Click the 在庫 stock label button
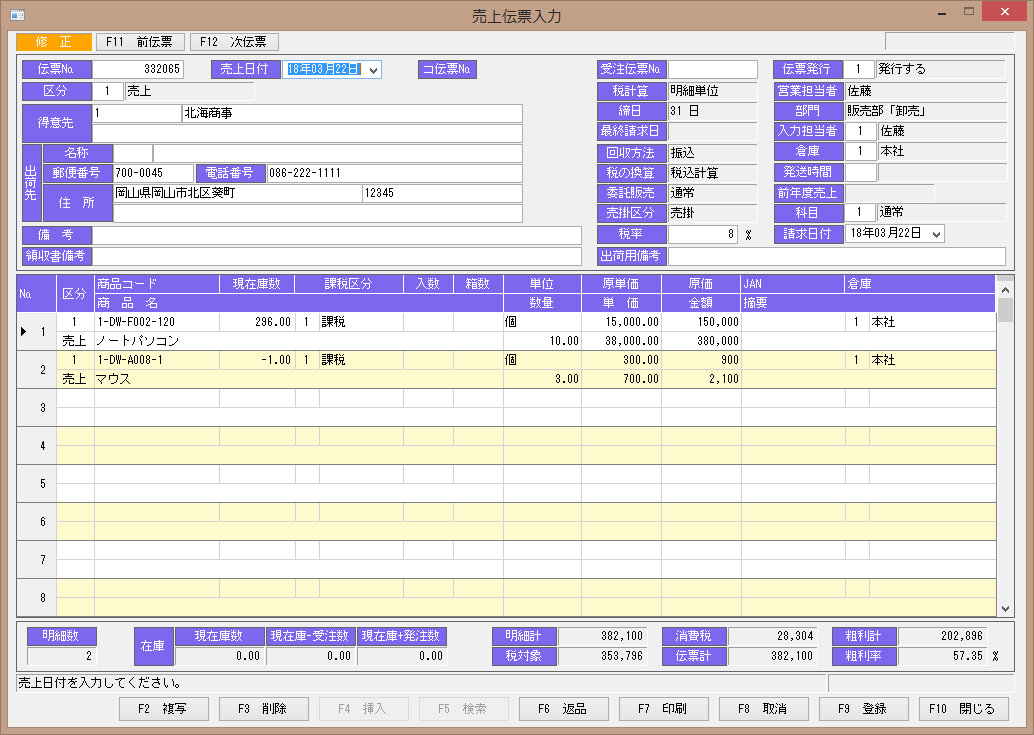1034x735 pixels. 153,647
